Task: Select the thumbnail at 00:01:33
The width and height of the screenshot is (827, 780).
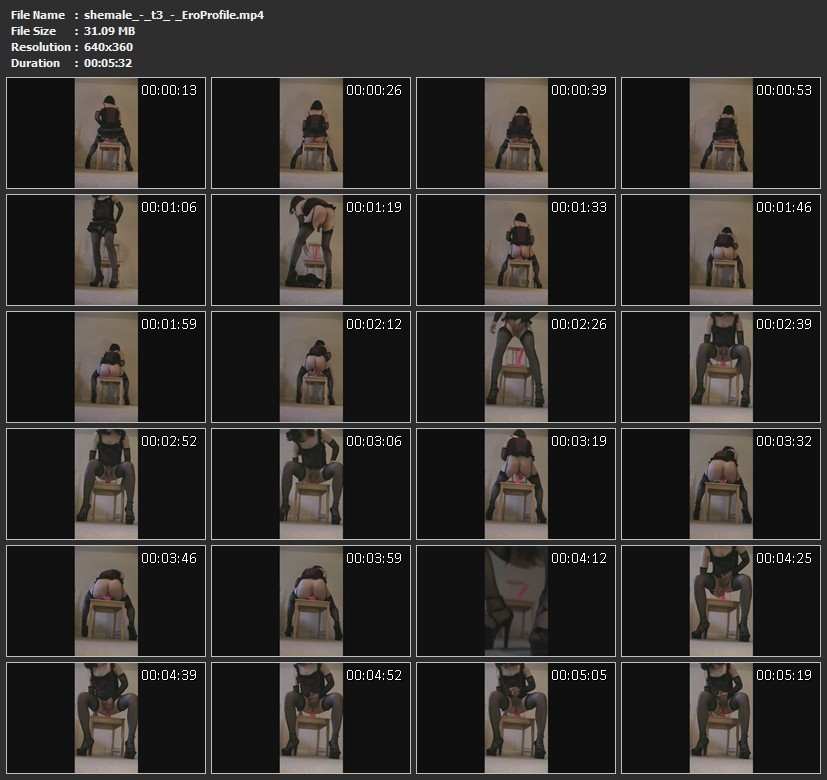Action: click(x=516, y=250)
